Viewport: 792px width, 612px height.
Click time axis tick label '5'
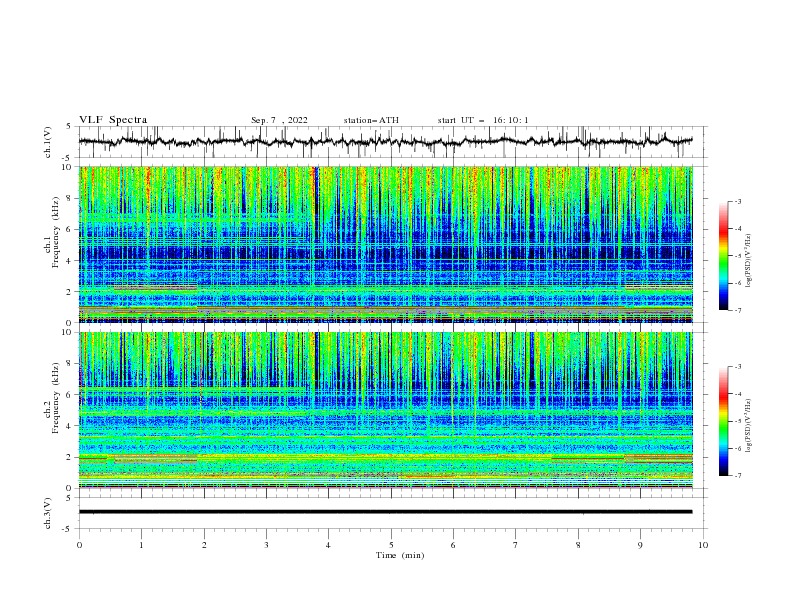click(x=391, y=545)
